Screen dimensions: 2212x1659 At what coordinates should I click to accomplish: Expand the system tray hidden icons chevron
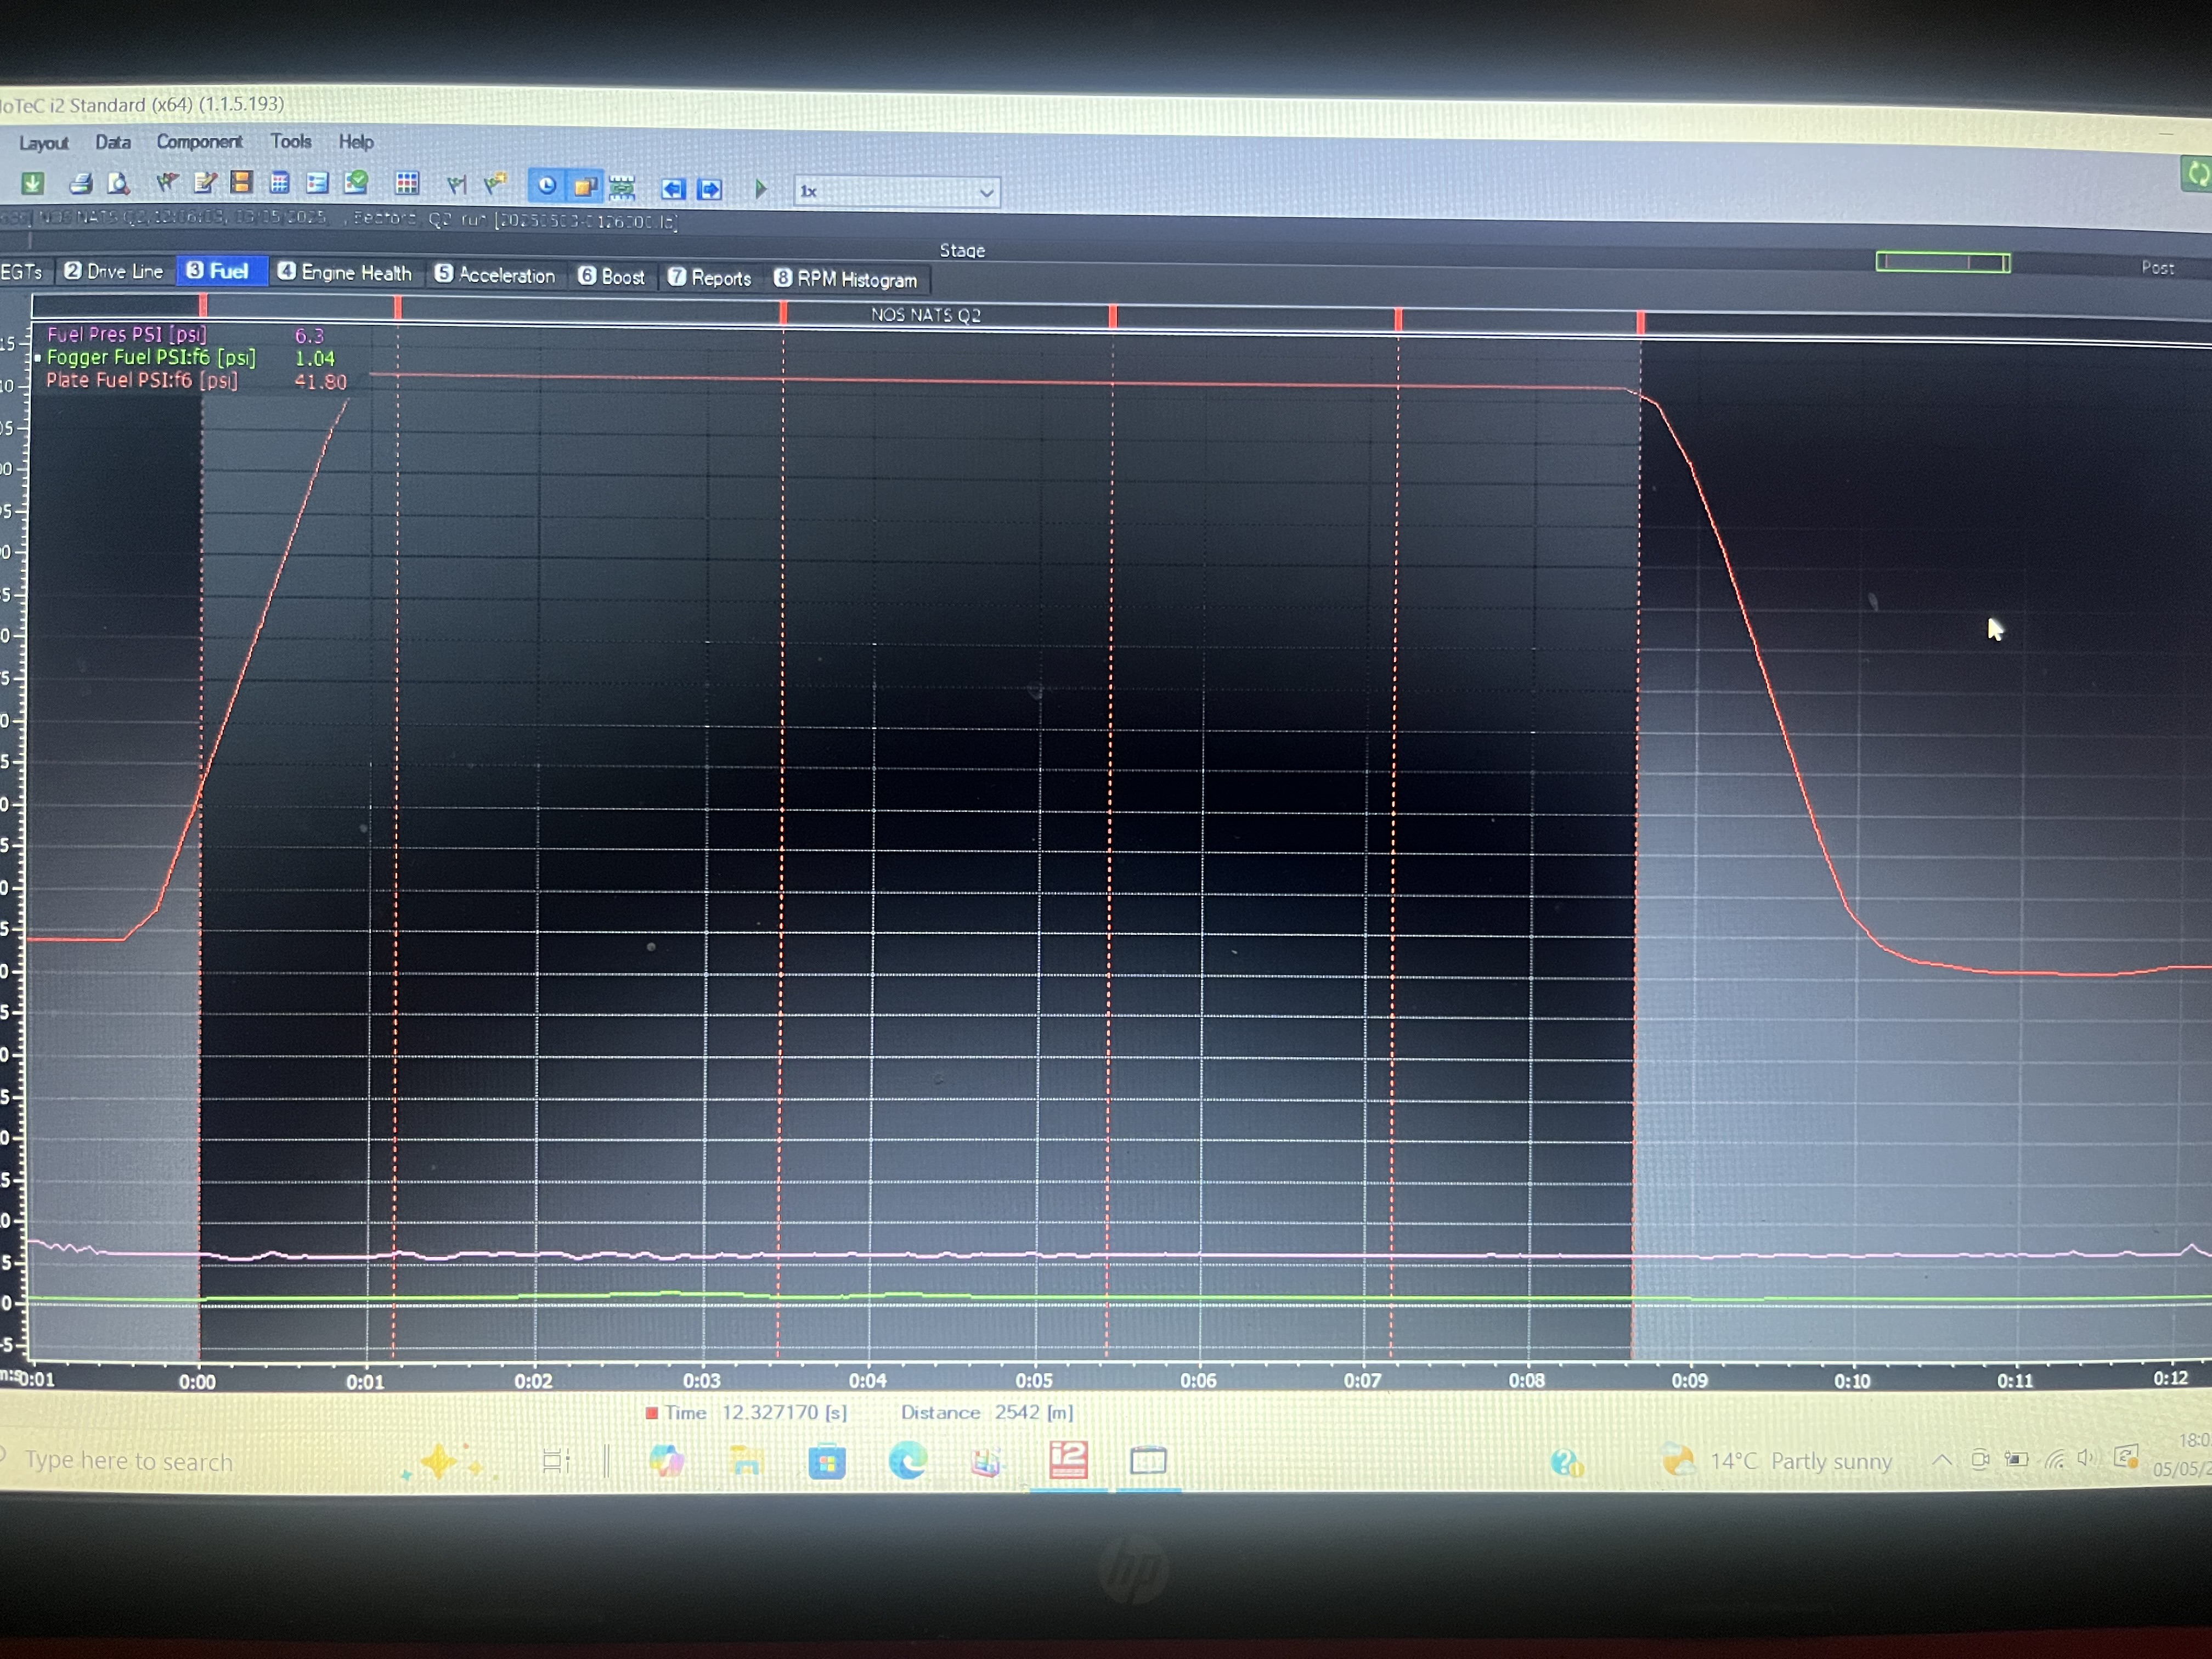1941,1460
